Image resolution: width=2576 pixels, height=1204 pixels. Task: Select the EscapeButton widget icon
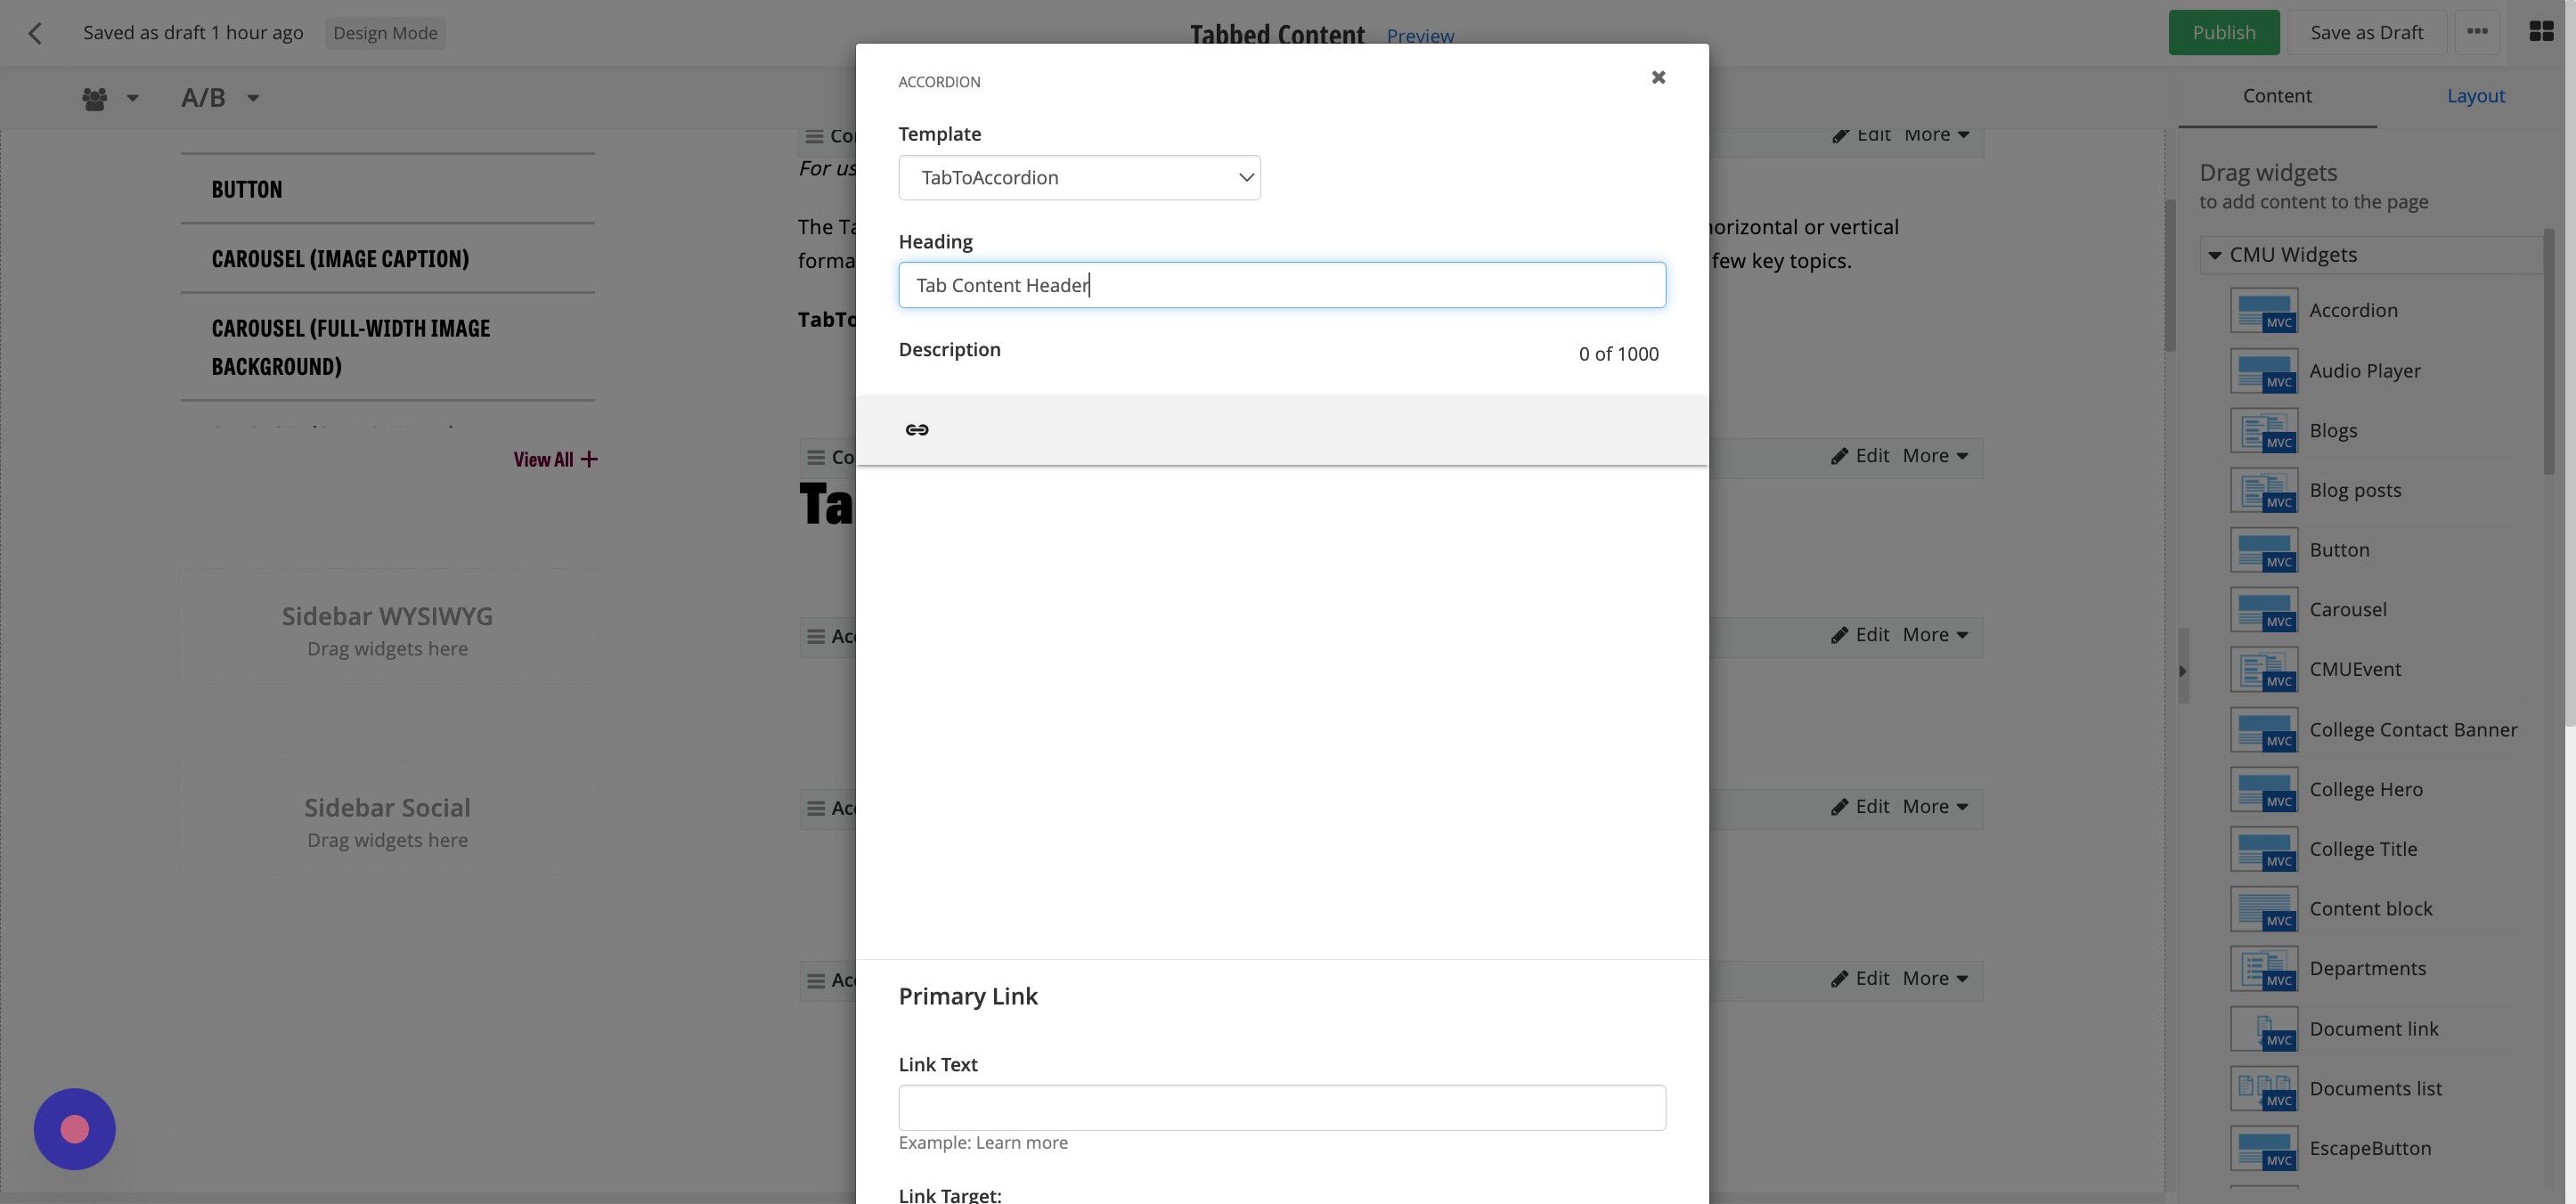2263,1149
